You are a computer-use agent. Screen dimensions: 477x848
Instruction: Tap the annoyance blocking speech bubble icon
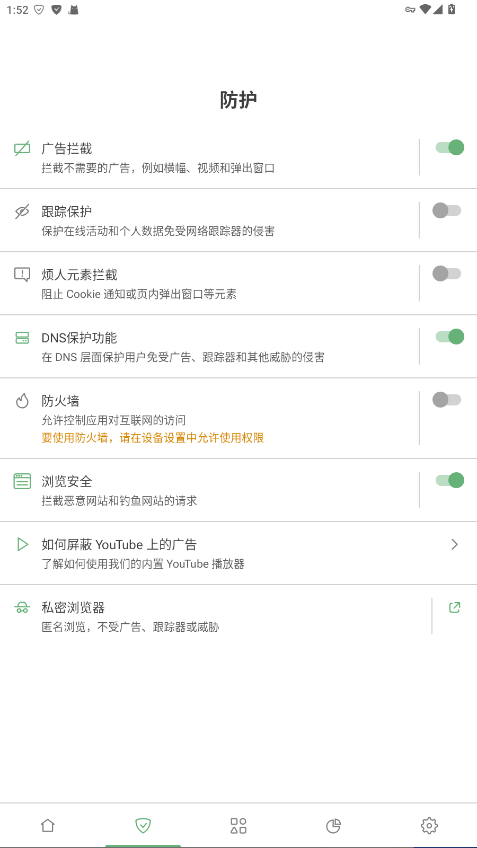(22, 275)
